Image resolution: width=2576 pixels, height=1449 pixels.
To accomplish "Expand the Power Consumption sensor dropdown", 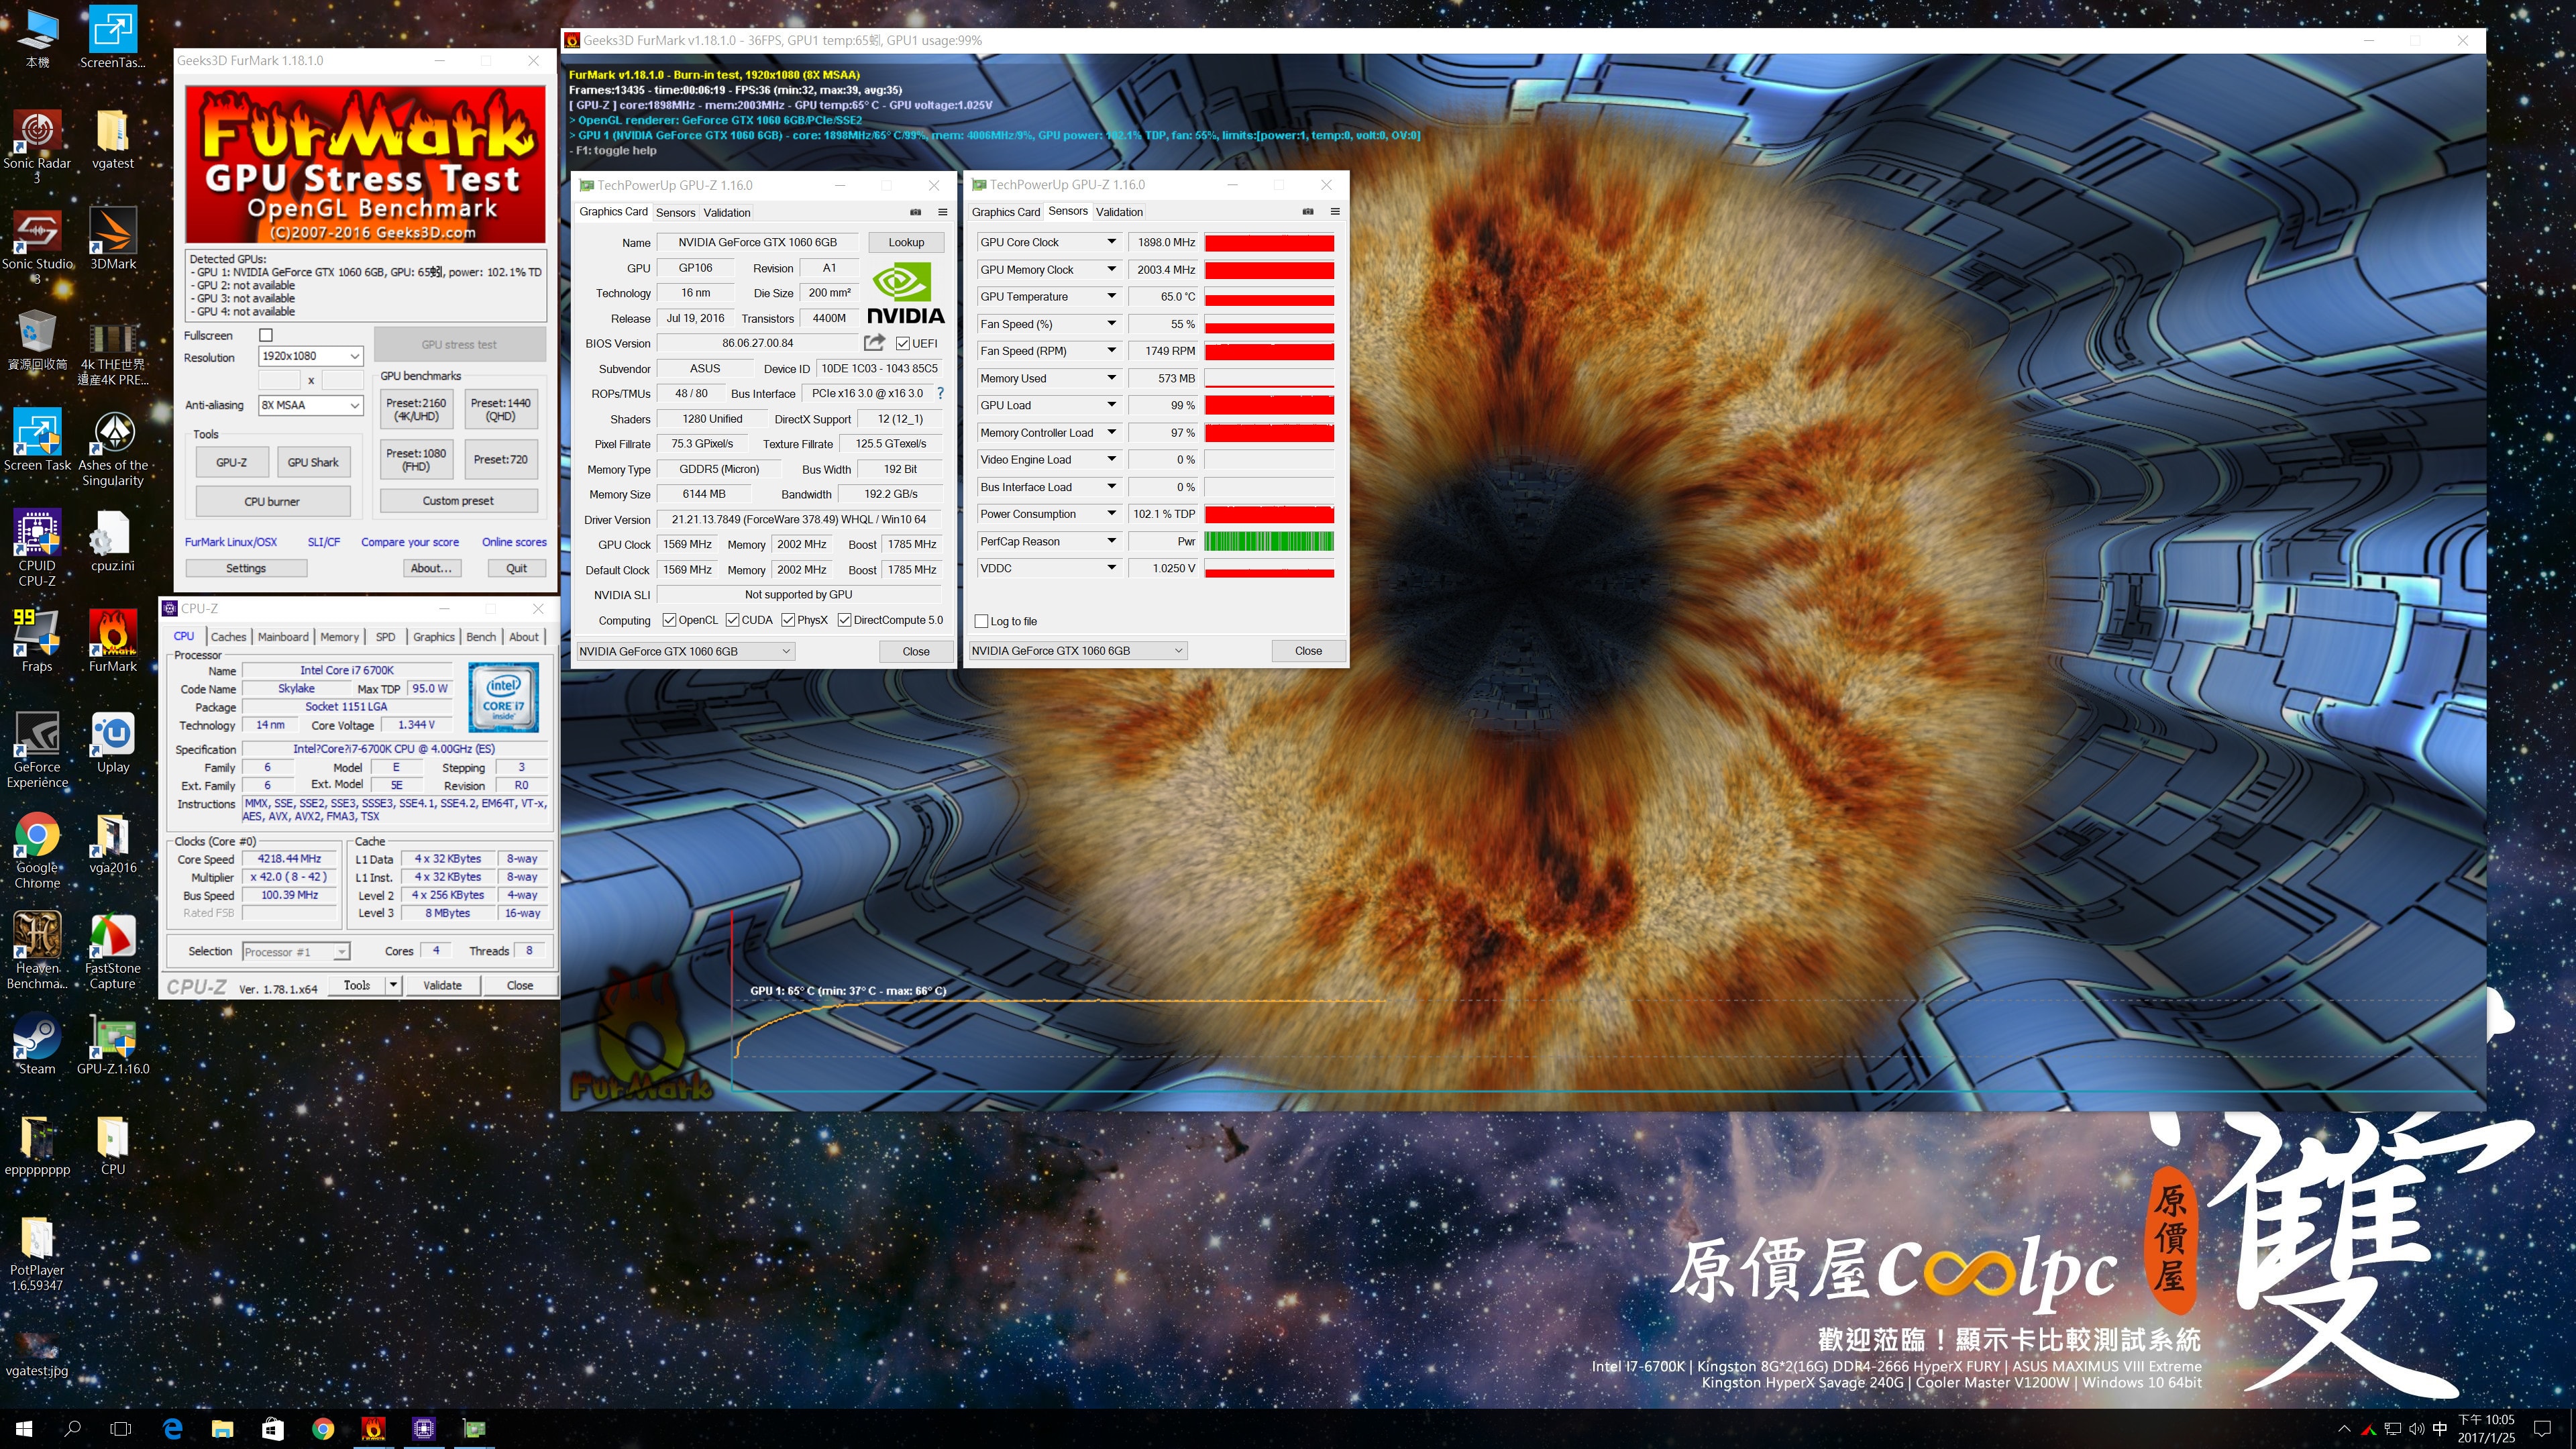I will pos(1111,514).
